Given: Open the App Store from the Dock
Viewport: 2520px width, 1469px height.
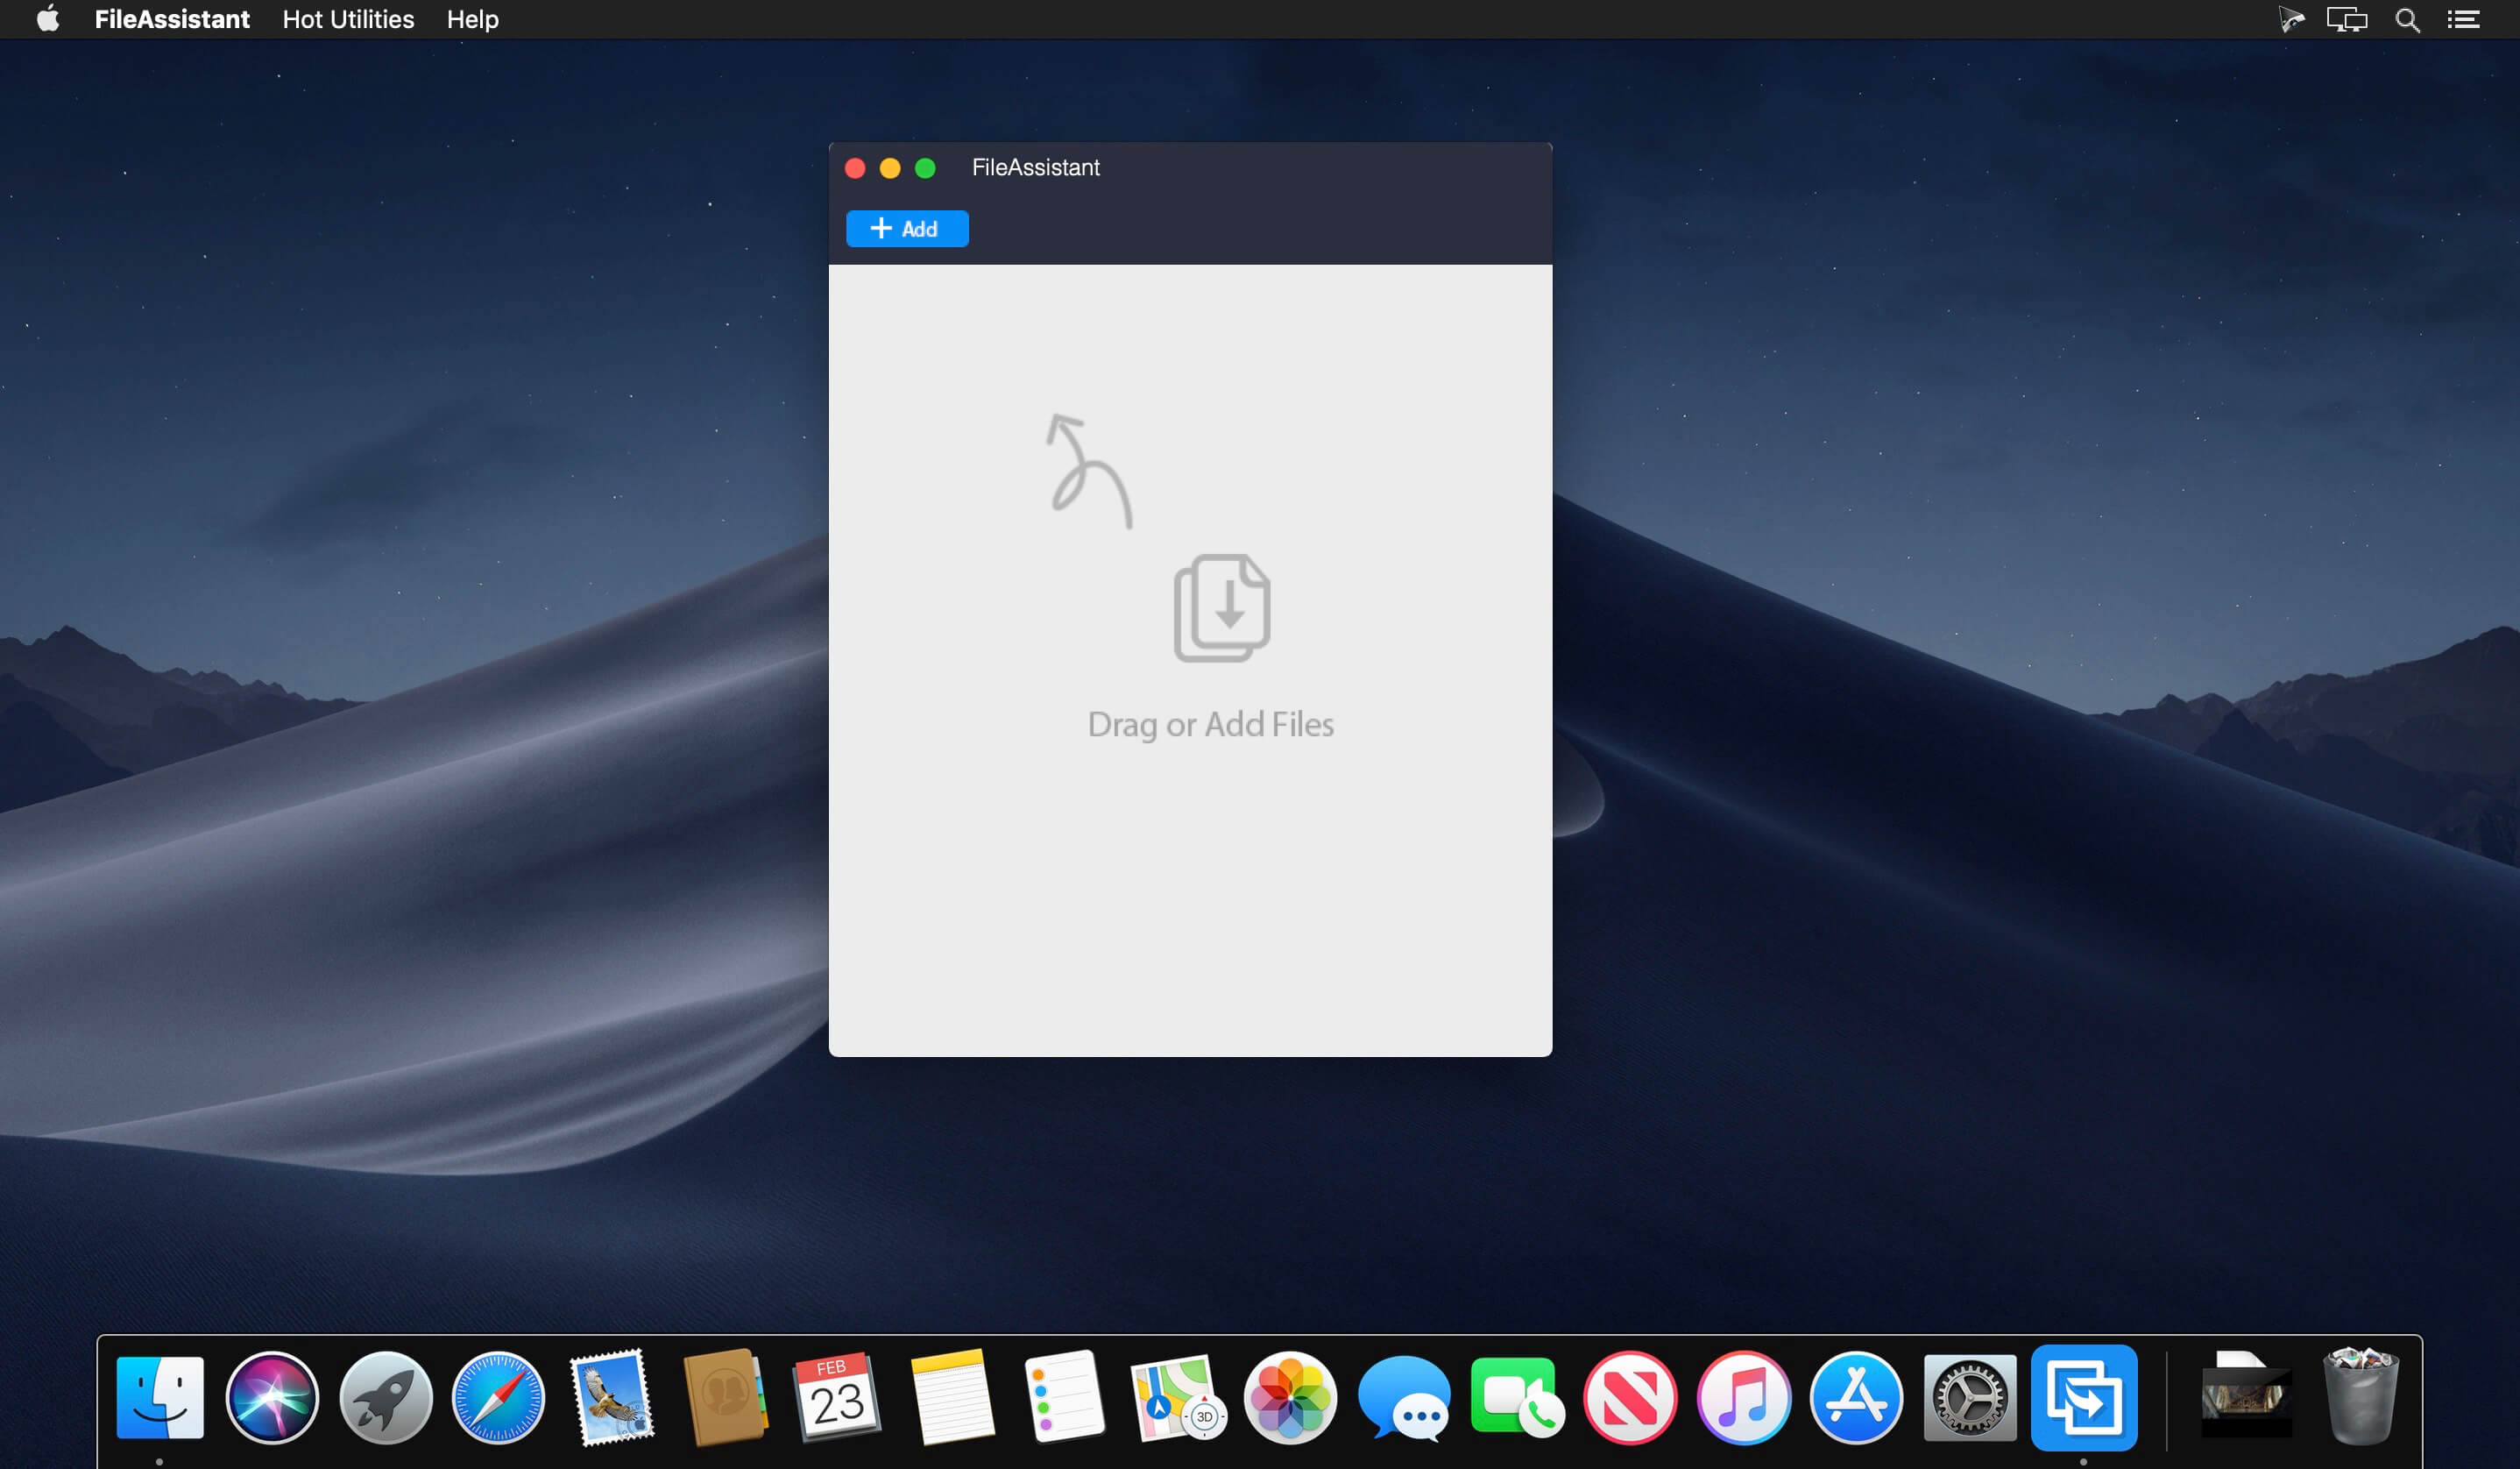Looking at the screenshot, I should (x=1857, y=1397).
